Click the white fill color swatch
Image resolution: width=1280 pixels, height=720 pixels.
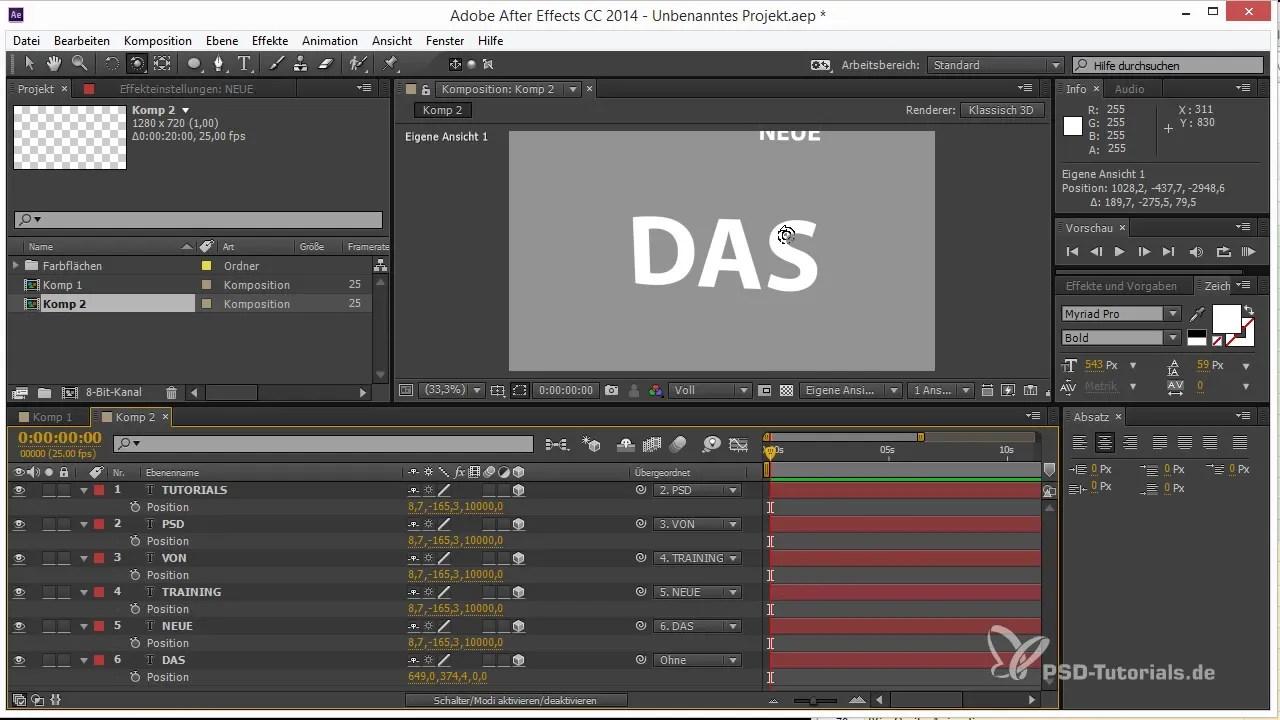(1226, 319)
